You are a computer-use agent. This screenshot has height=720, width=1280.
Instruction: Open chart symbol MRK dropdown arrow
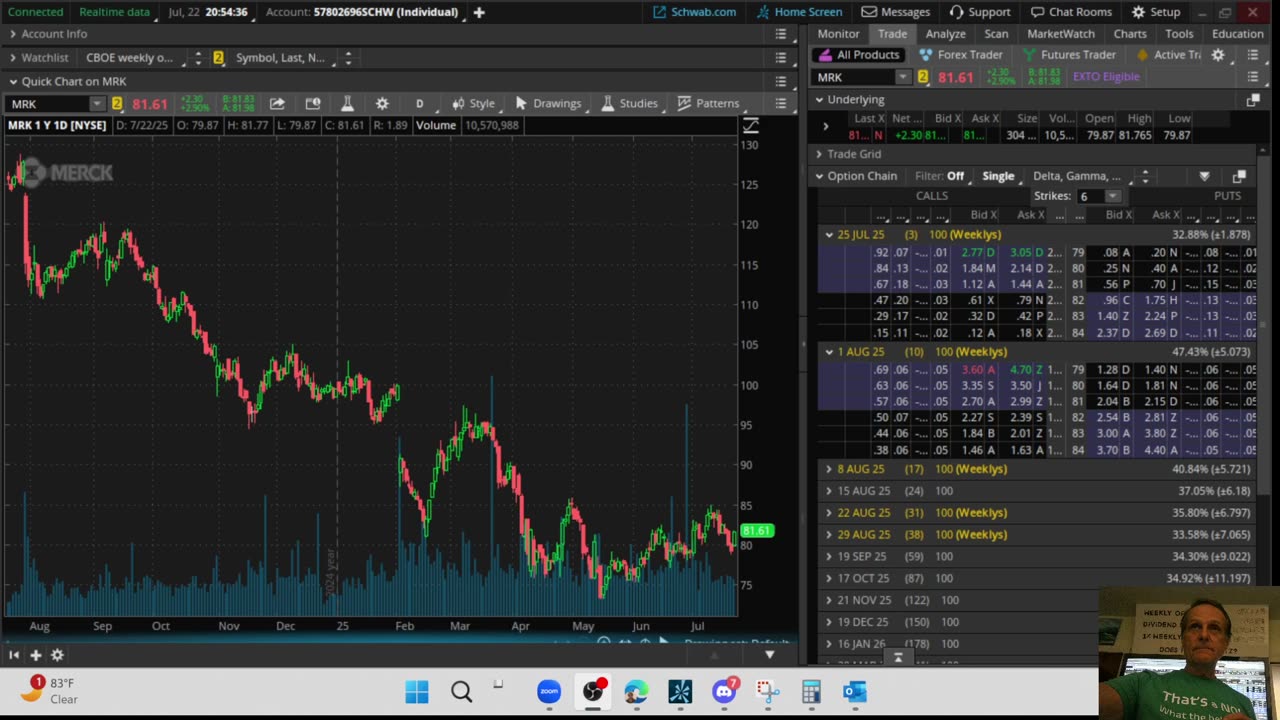click(97, 104)
